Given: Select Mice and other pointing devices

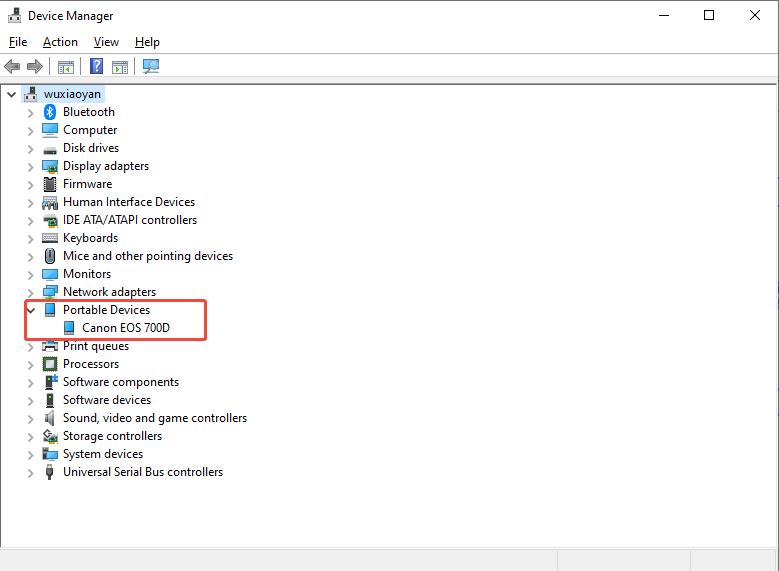Looking at the screenshot, I should click(147, 256).
